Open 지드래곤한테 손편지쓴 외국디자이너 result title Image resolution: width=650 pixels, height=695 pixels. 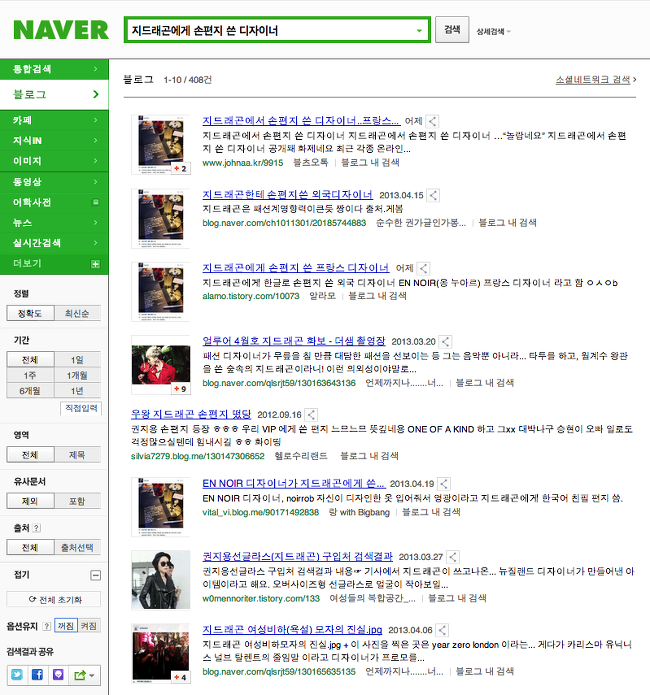(x=287, y=195)
